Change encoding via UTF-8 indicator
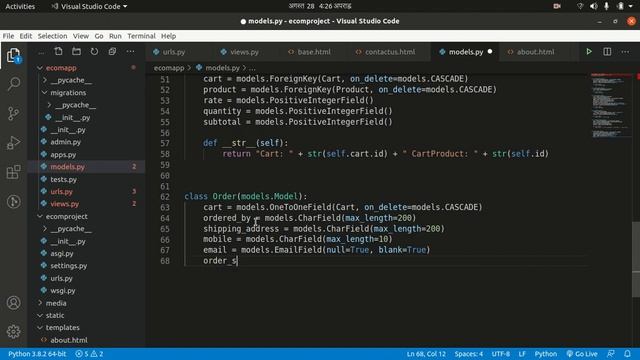This screenshot has width=640, height=360. [500, 353]
